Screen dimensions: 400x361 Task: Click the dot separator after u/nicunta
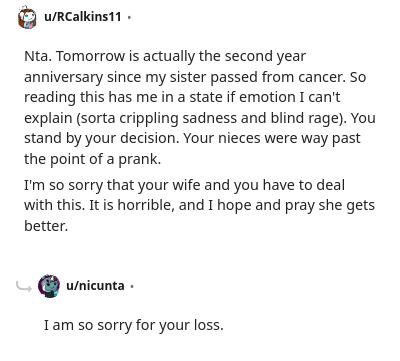pyautogui.click(x=132, y=286)
